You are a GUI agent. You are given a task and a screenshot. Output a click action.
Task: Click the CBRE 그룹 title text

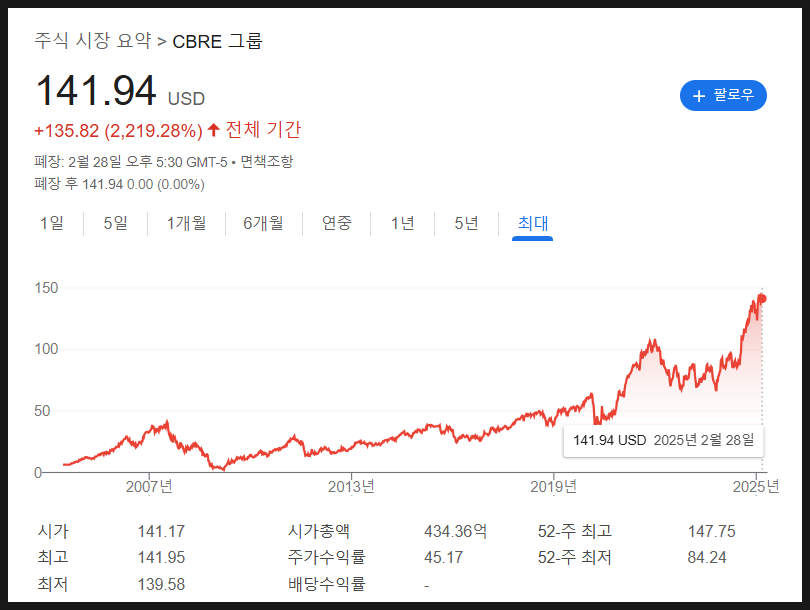pos(217,41)
